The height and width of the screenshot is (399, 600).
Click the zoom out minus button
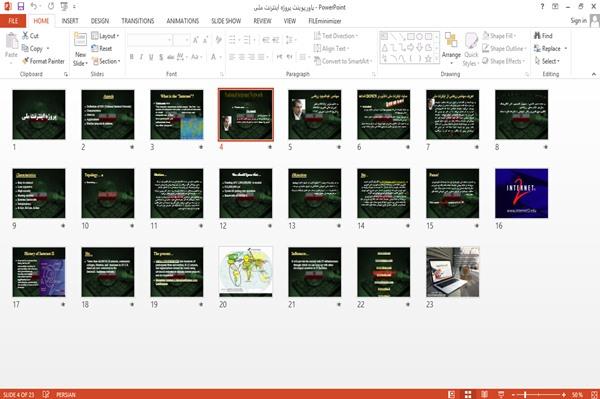[x=514, y=394]
